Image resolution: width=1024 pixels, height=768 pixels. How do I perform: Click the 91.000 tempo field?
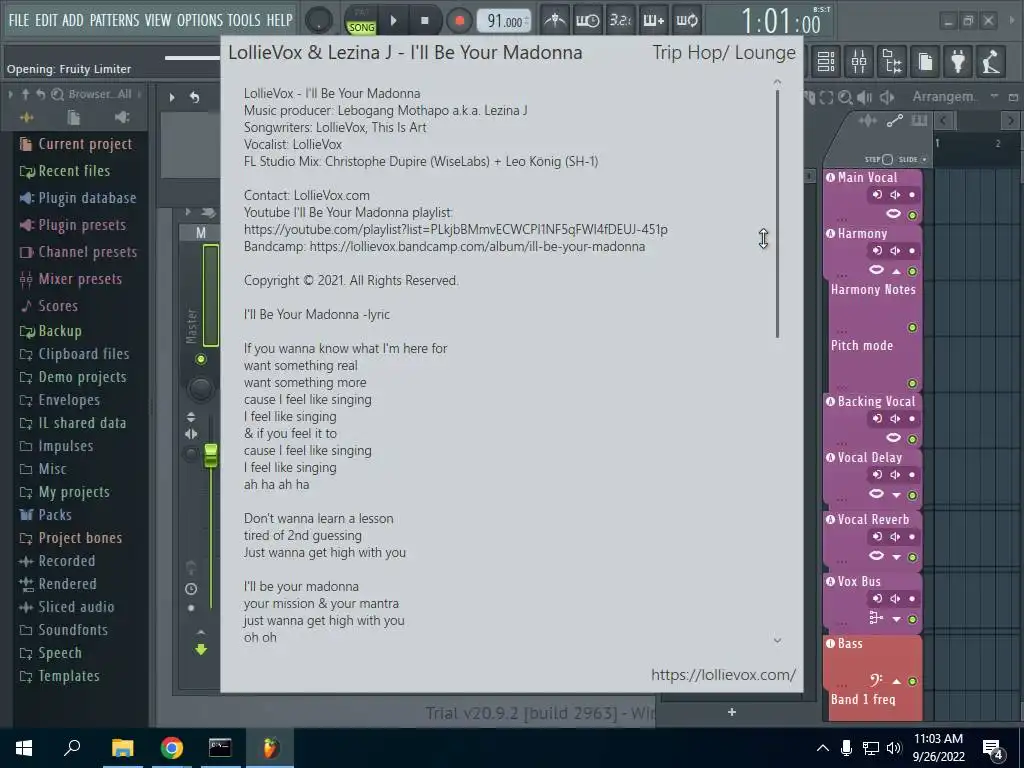point(504,22)
